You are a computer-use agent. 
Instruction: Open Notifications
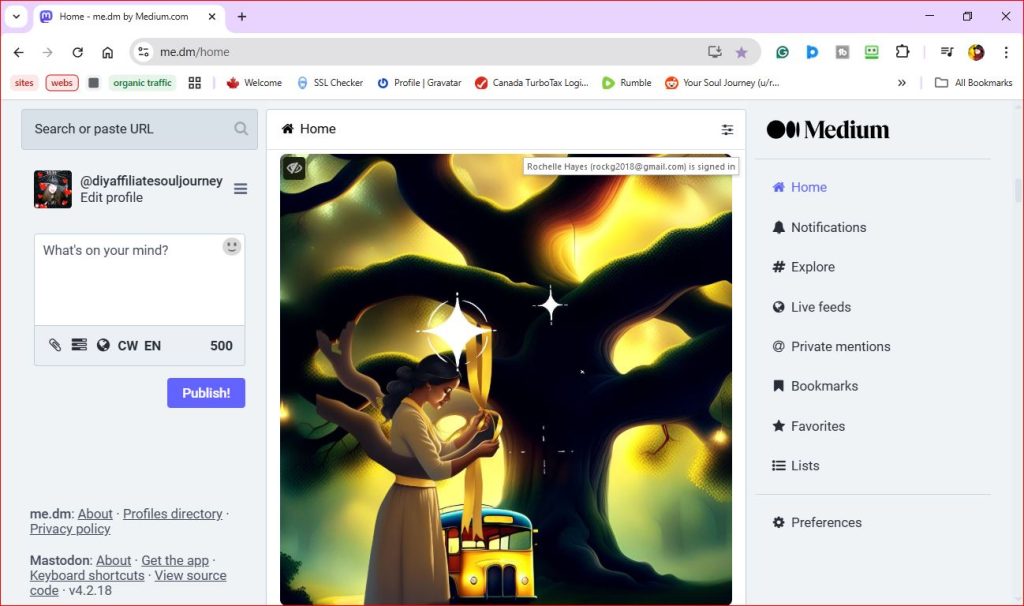pos(819,227)
